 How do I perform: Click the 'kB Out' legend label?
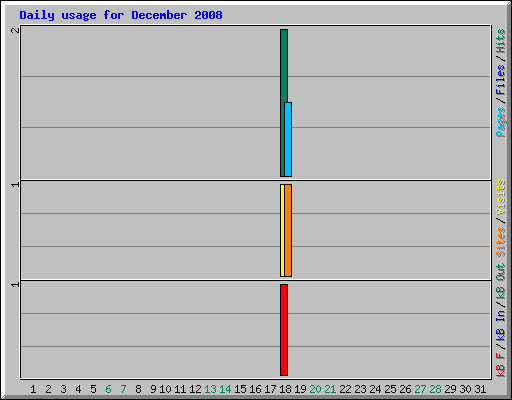pyautogui.click(x=500, y=282)
